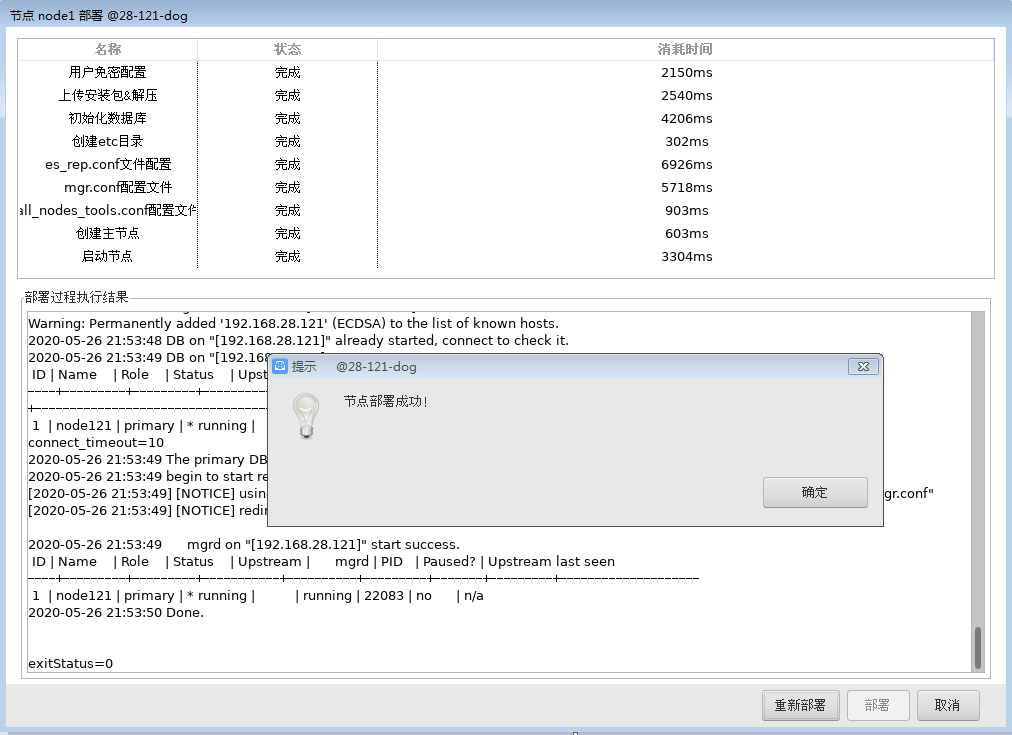
Task: Click the exitStatus=0 log line
Action: coord(71,663)
